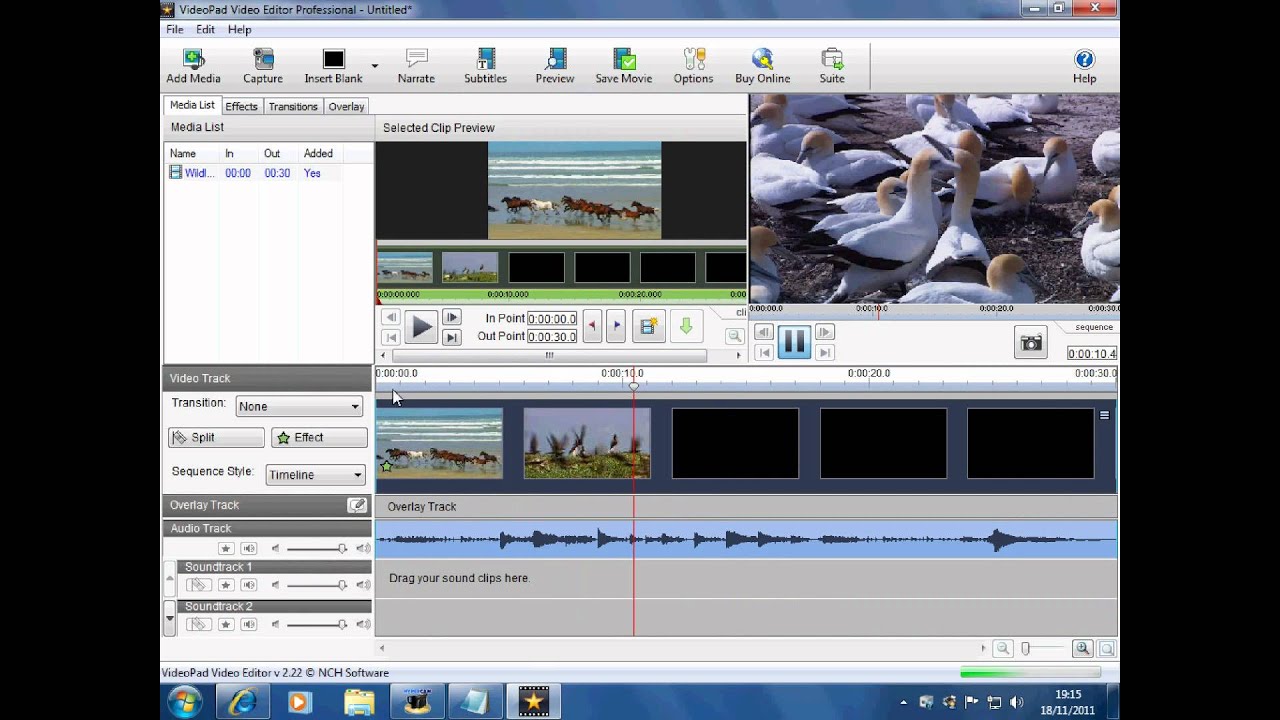The image size is (1280, 720).
Task: Step forward one frame in clip preview
Action: 452,318
